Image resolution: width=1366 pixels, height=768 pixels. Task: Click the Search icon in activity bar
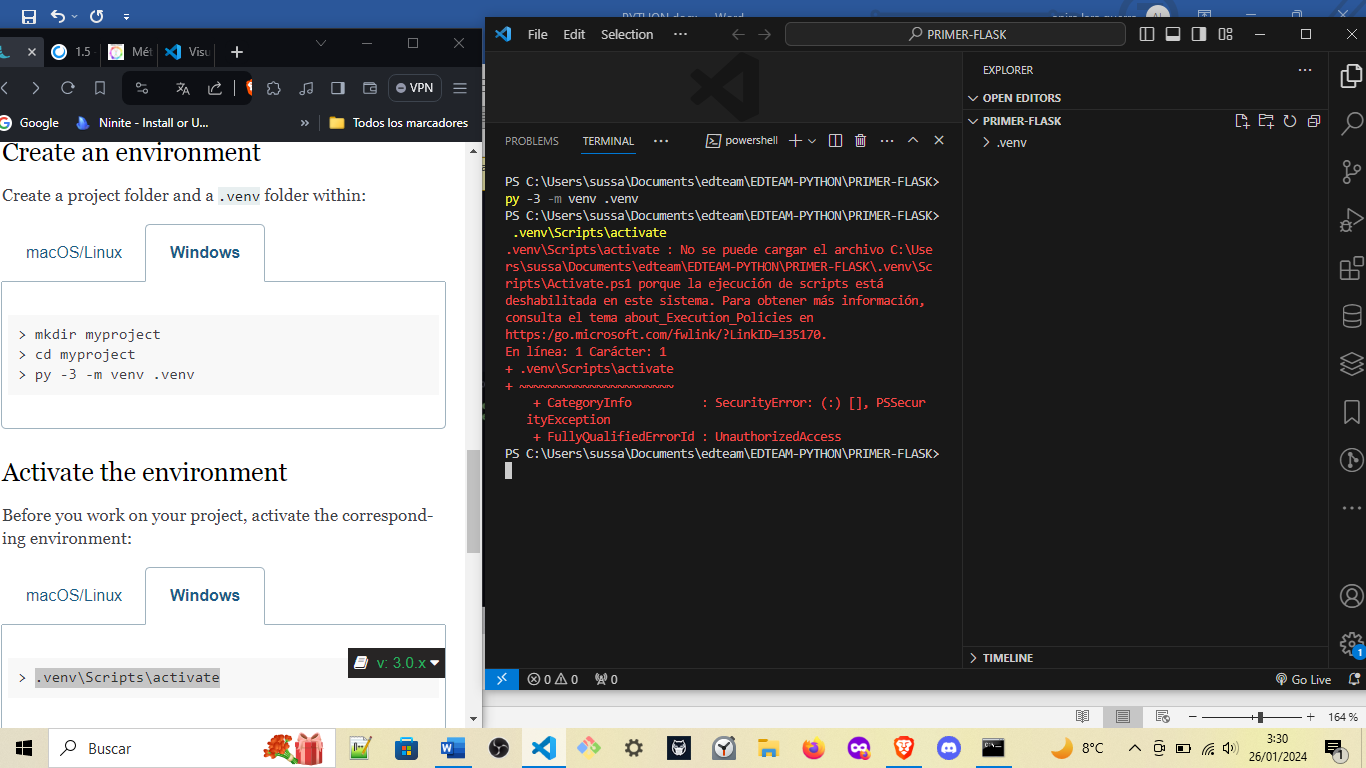click(x=1351, y=124)
